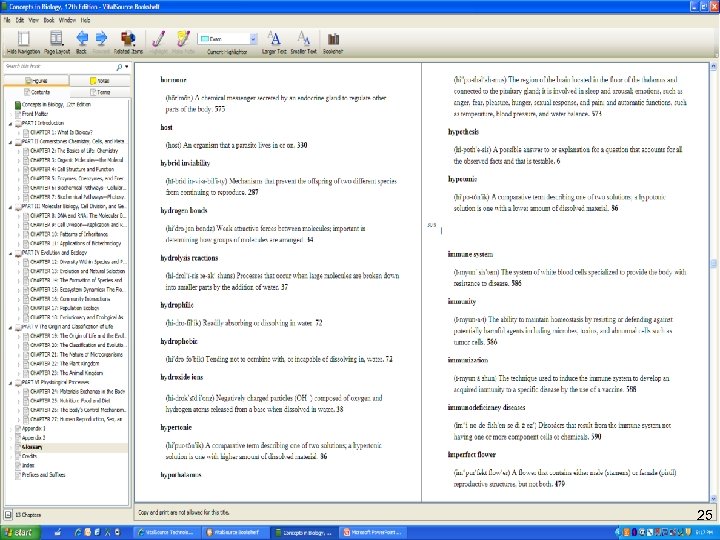Viewport: 720px width, 540px height.
Task: Click the Forward arrow icon
Action: pos(101,38)
